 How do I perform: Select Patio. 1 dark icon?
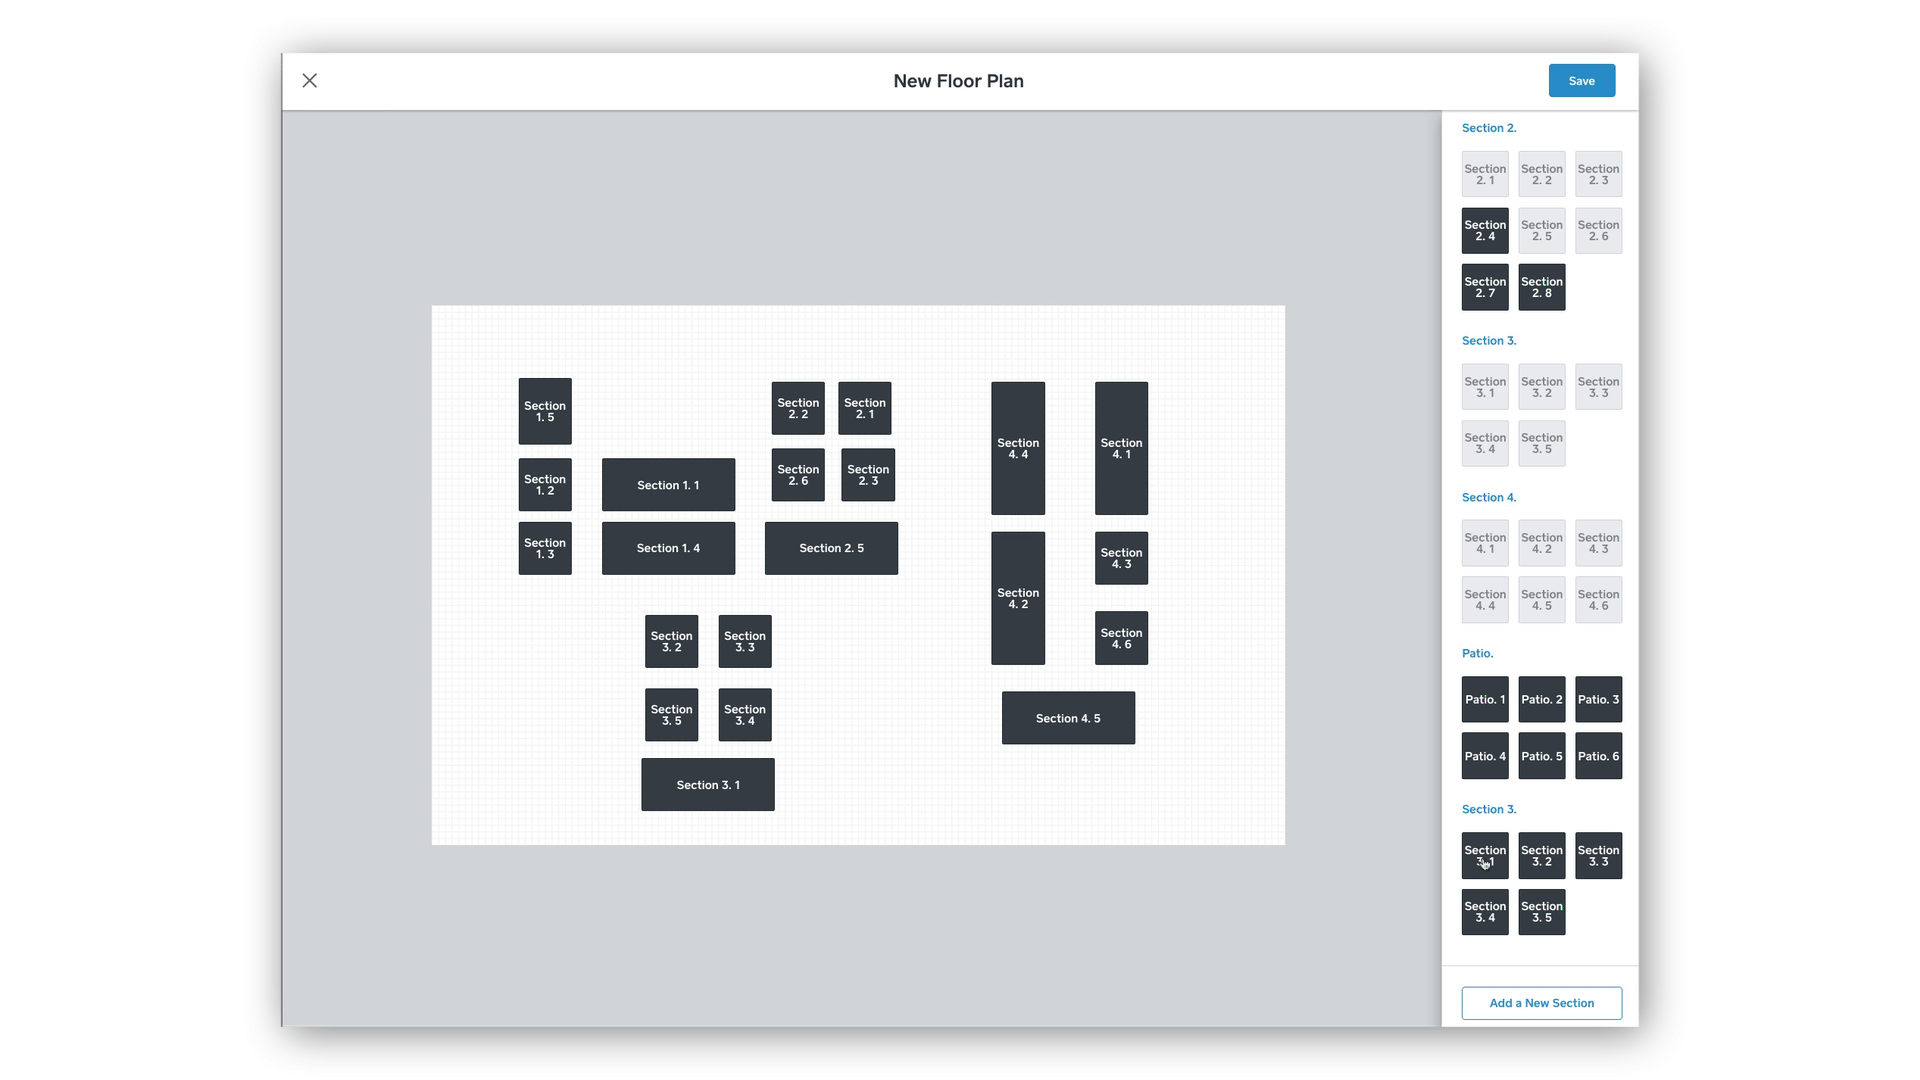point(1485,699)
